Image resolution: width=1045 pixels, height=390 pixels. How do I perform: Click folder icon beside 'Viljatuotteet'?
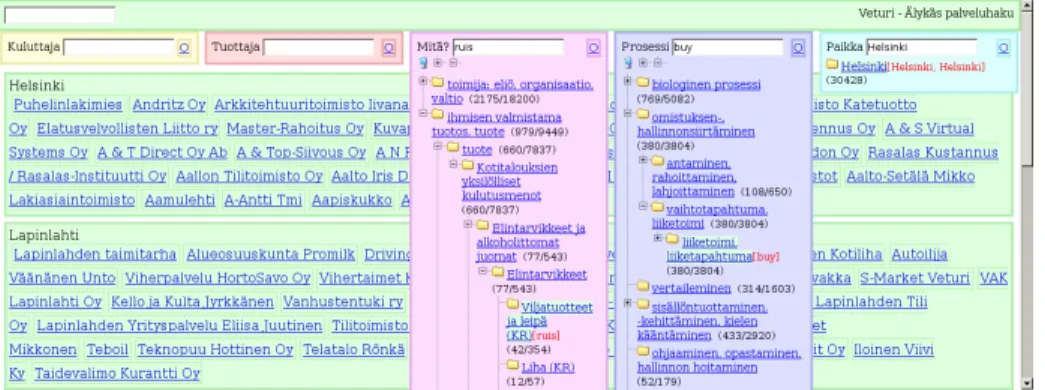pos(513,303)
